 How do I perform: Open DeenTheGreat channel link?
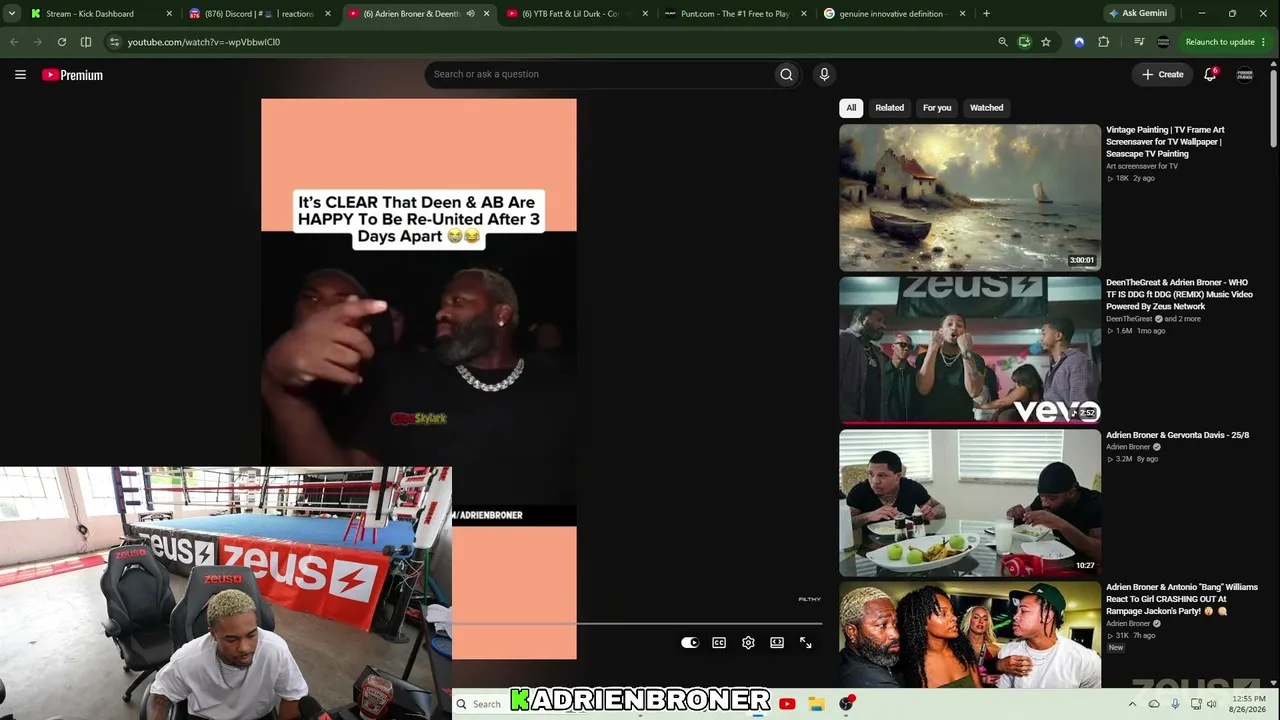pyautogui.click(x=1129, y=319)
